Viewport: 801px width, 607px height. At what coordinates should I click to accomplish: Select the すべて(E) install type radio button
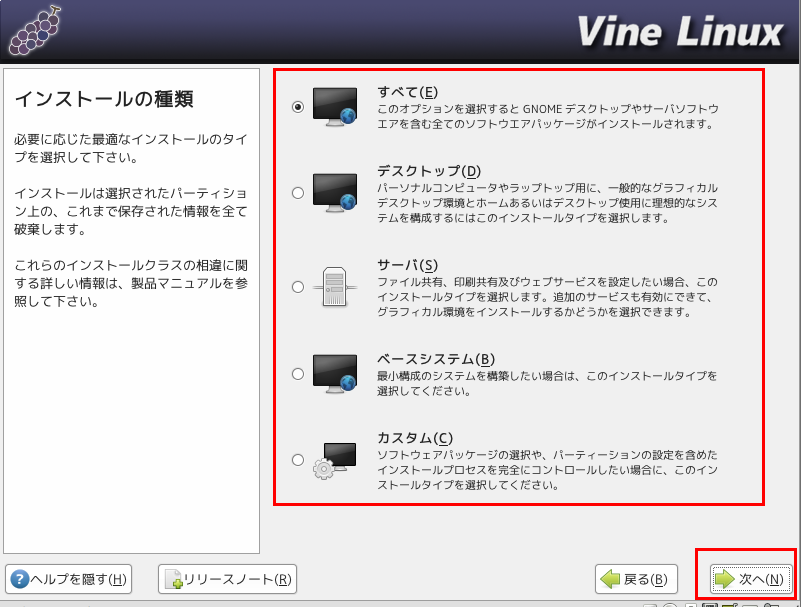pos(298,107)
